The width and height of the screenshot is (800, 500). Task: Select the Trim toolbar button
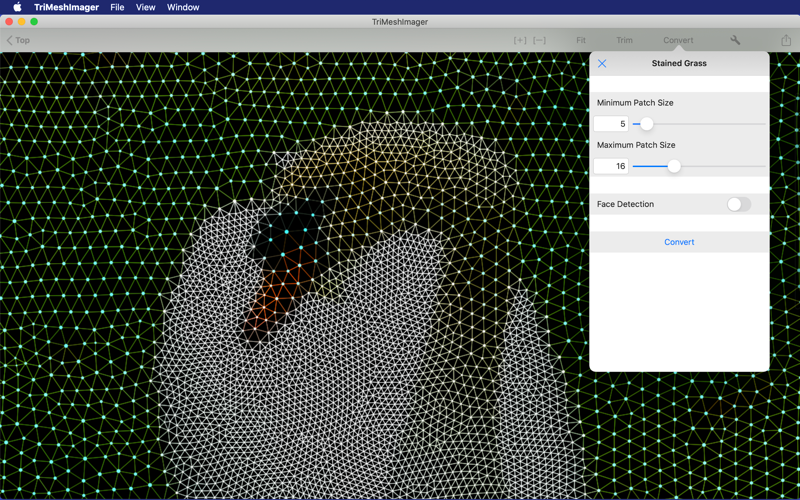pyautogui.click(x=624, y=40)
